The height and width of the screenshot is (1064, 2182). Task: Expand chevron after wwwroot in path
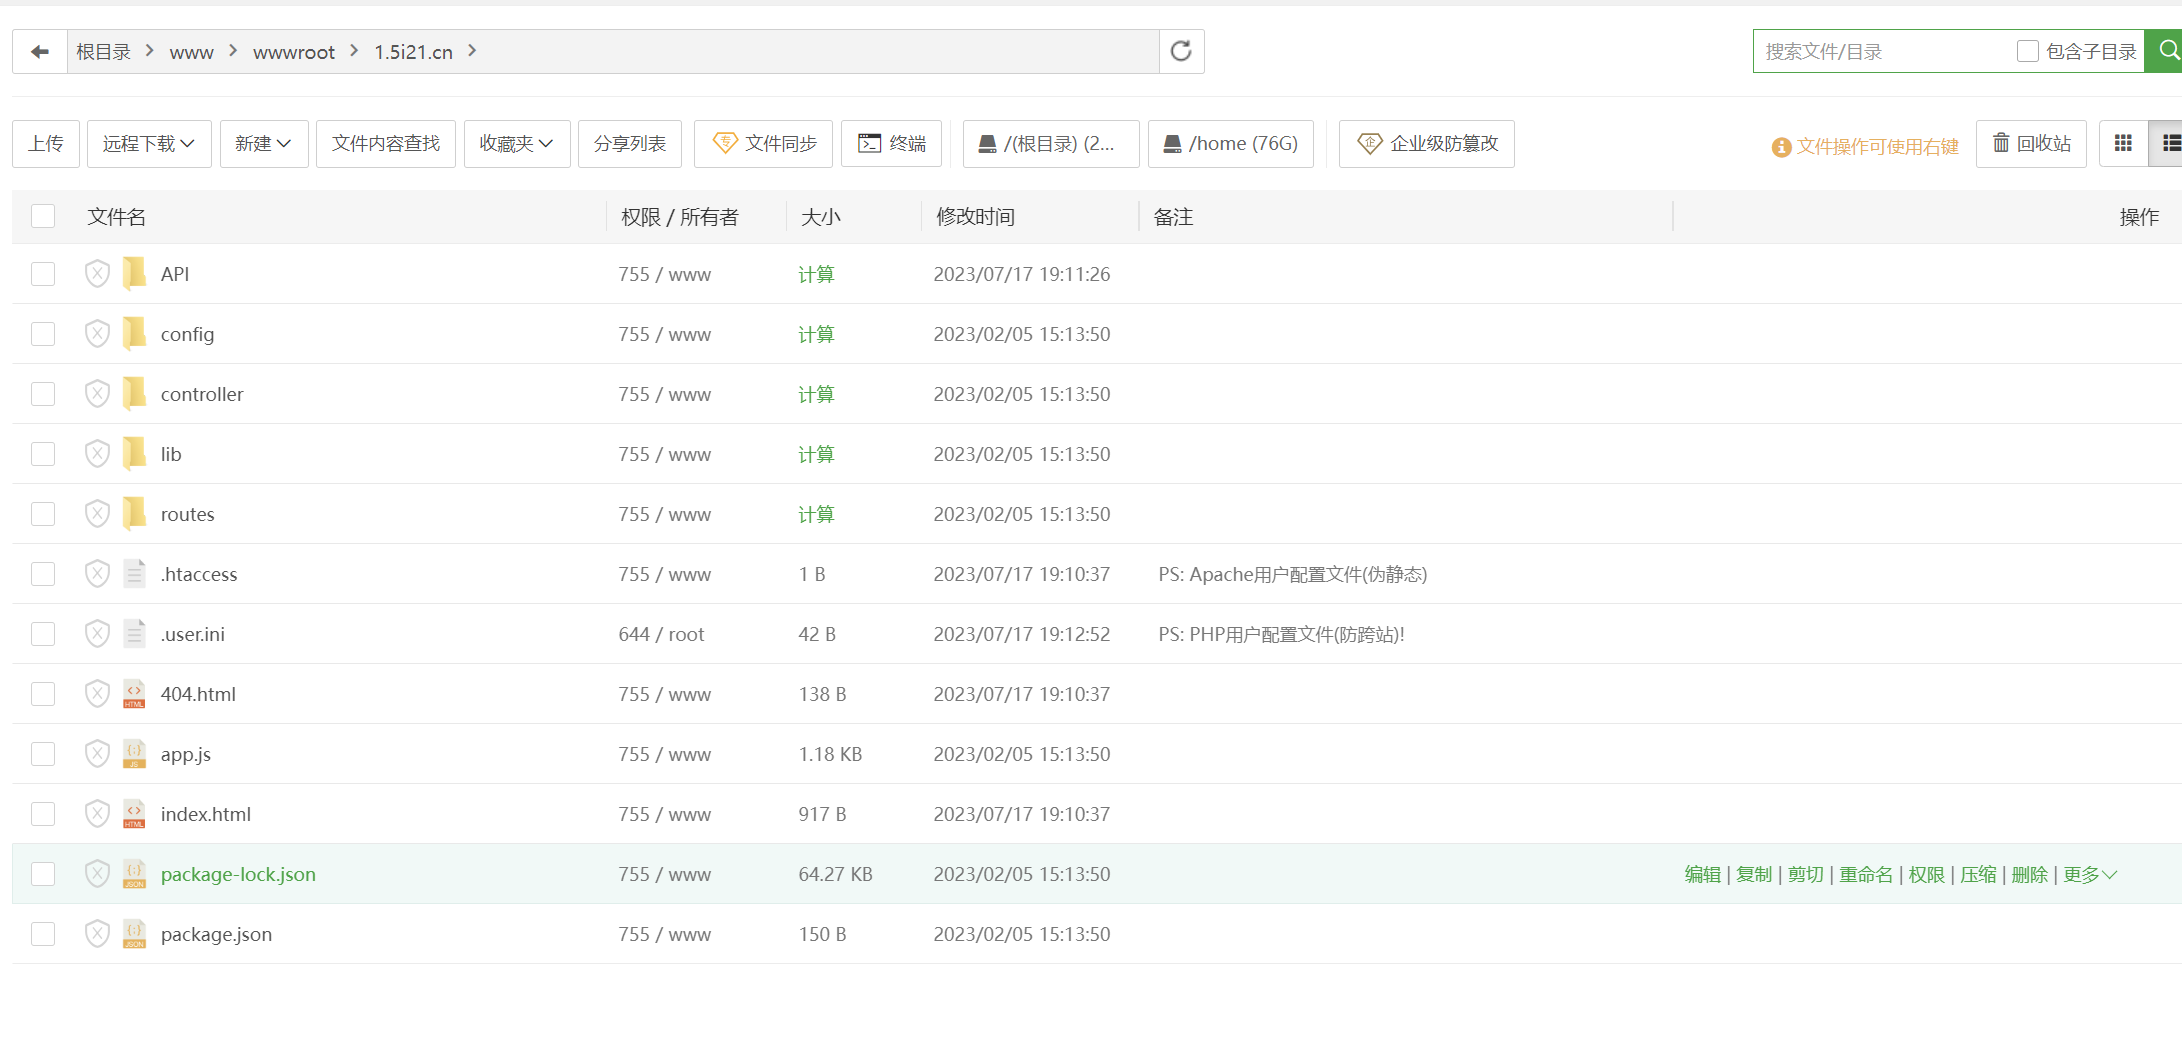pos(354,51)
